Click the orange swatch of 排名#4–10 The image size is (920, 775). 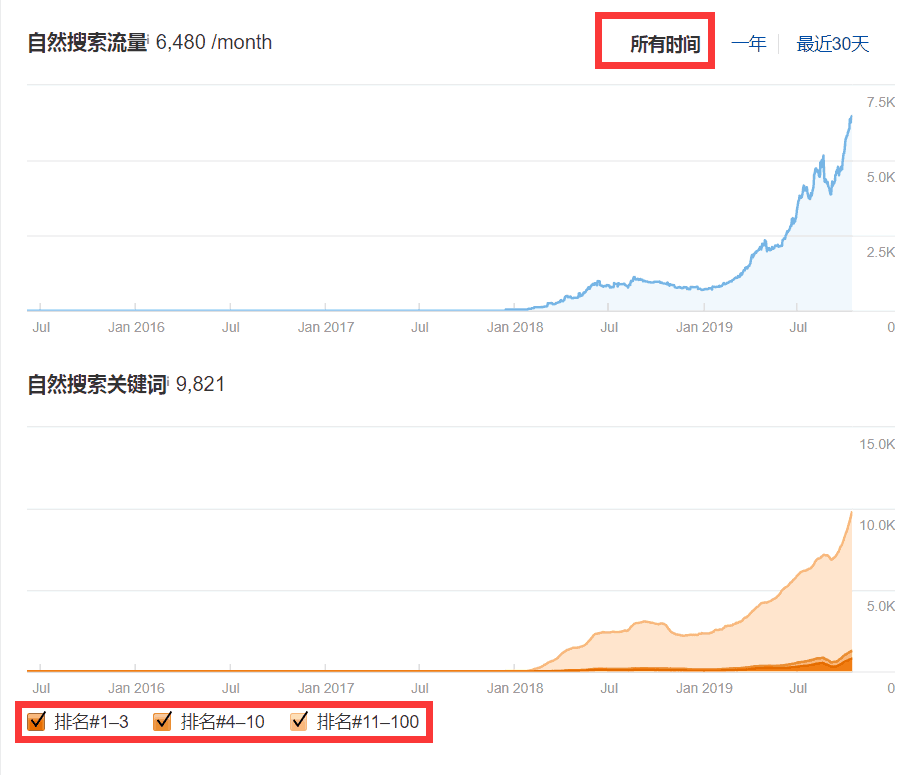(x=161, y=721)
